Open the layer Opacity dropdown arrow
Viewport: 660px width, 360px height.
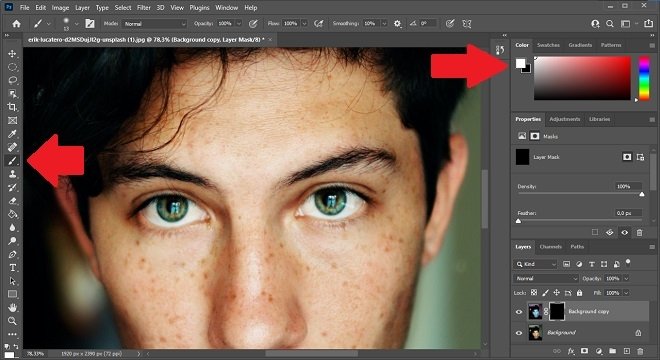(x=626, y=278)
